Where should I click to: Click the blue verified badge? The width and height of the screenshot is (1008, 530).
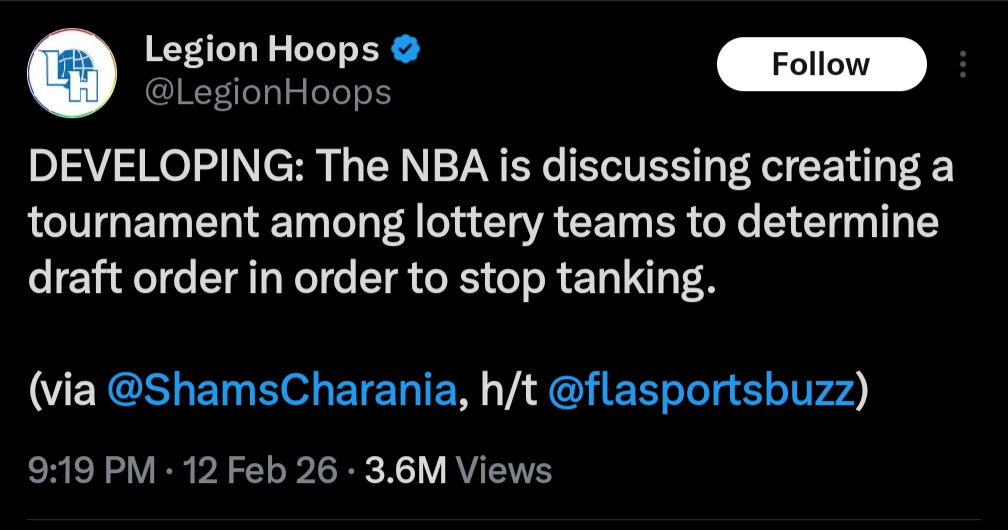pyautogui.click(x=405, y=49)
